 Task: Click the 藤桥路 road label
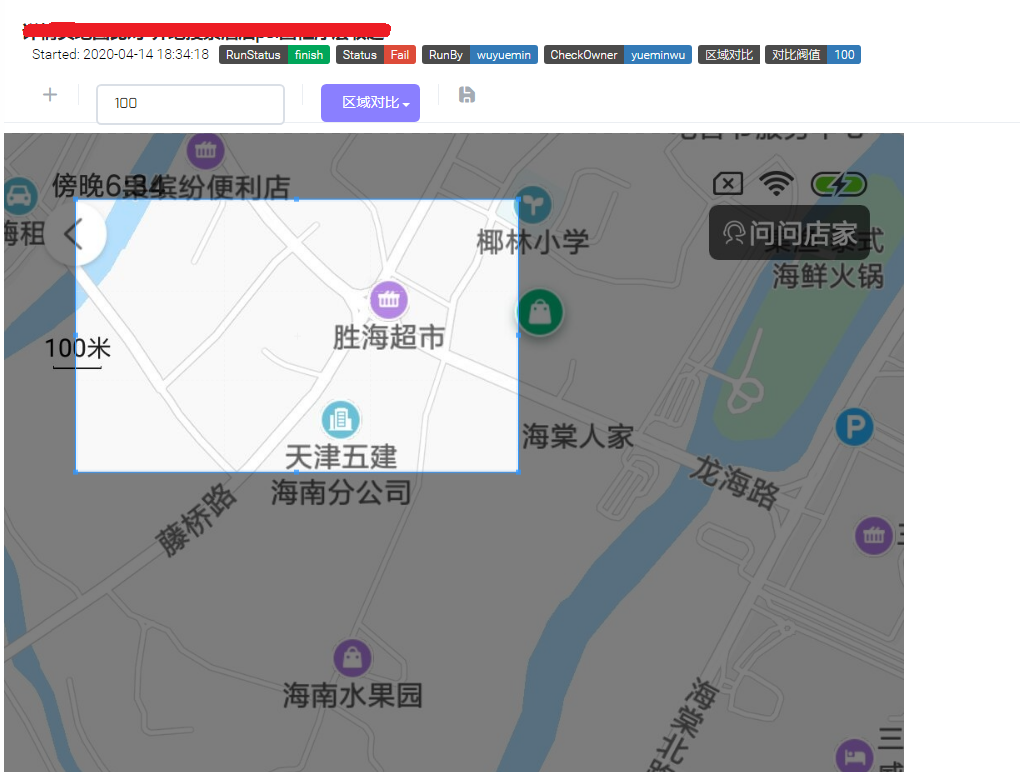[196, 520]
